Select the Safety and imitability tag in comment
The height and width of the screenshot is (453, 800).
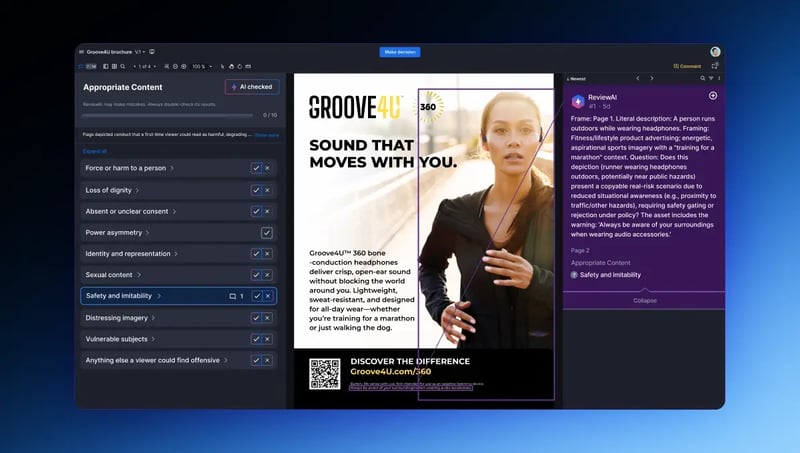606,275
